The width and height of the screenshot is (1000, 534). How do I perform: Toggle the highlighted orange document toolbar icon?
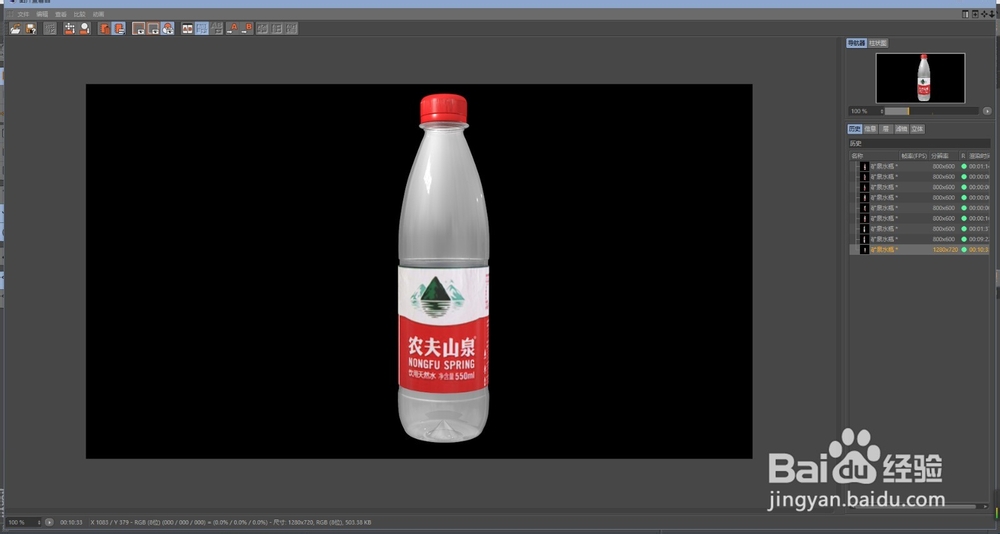119,28
